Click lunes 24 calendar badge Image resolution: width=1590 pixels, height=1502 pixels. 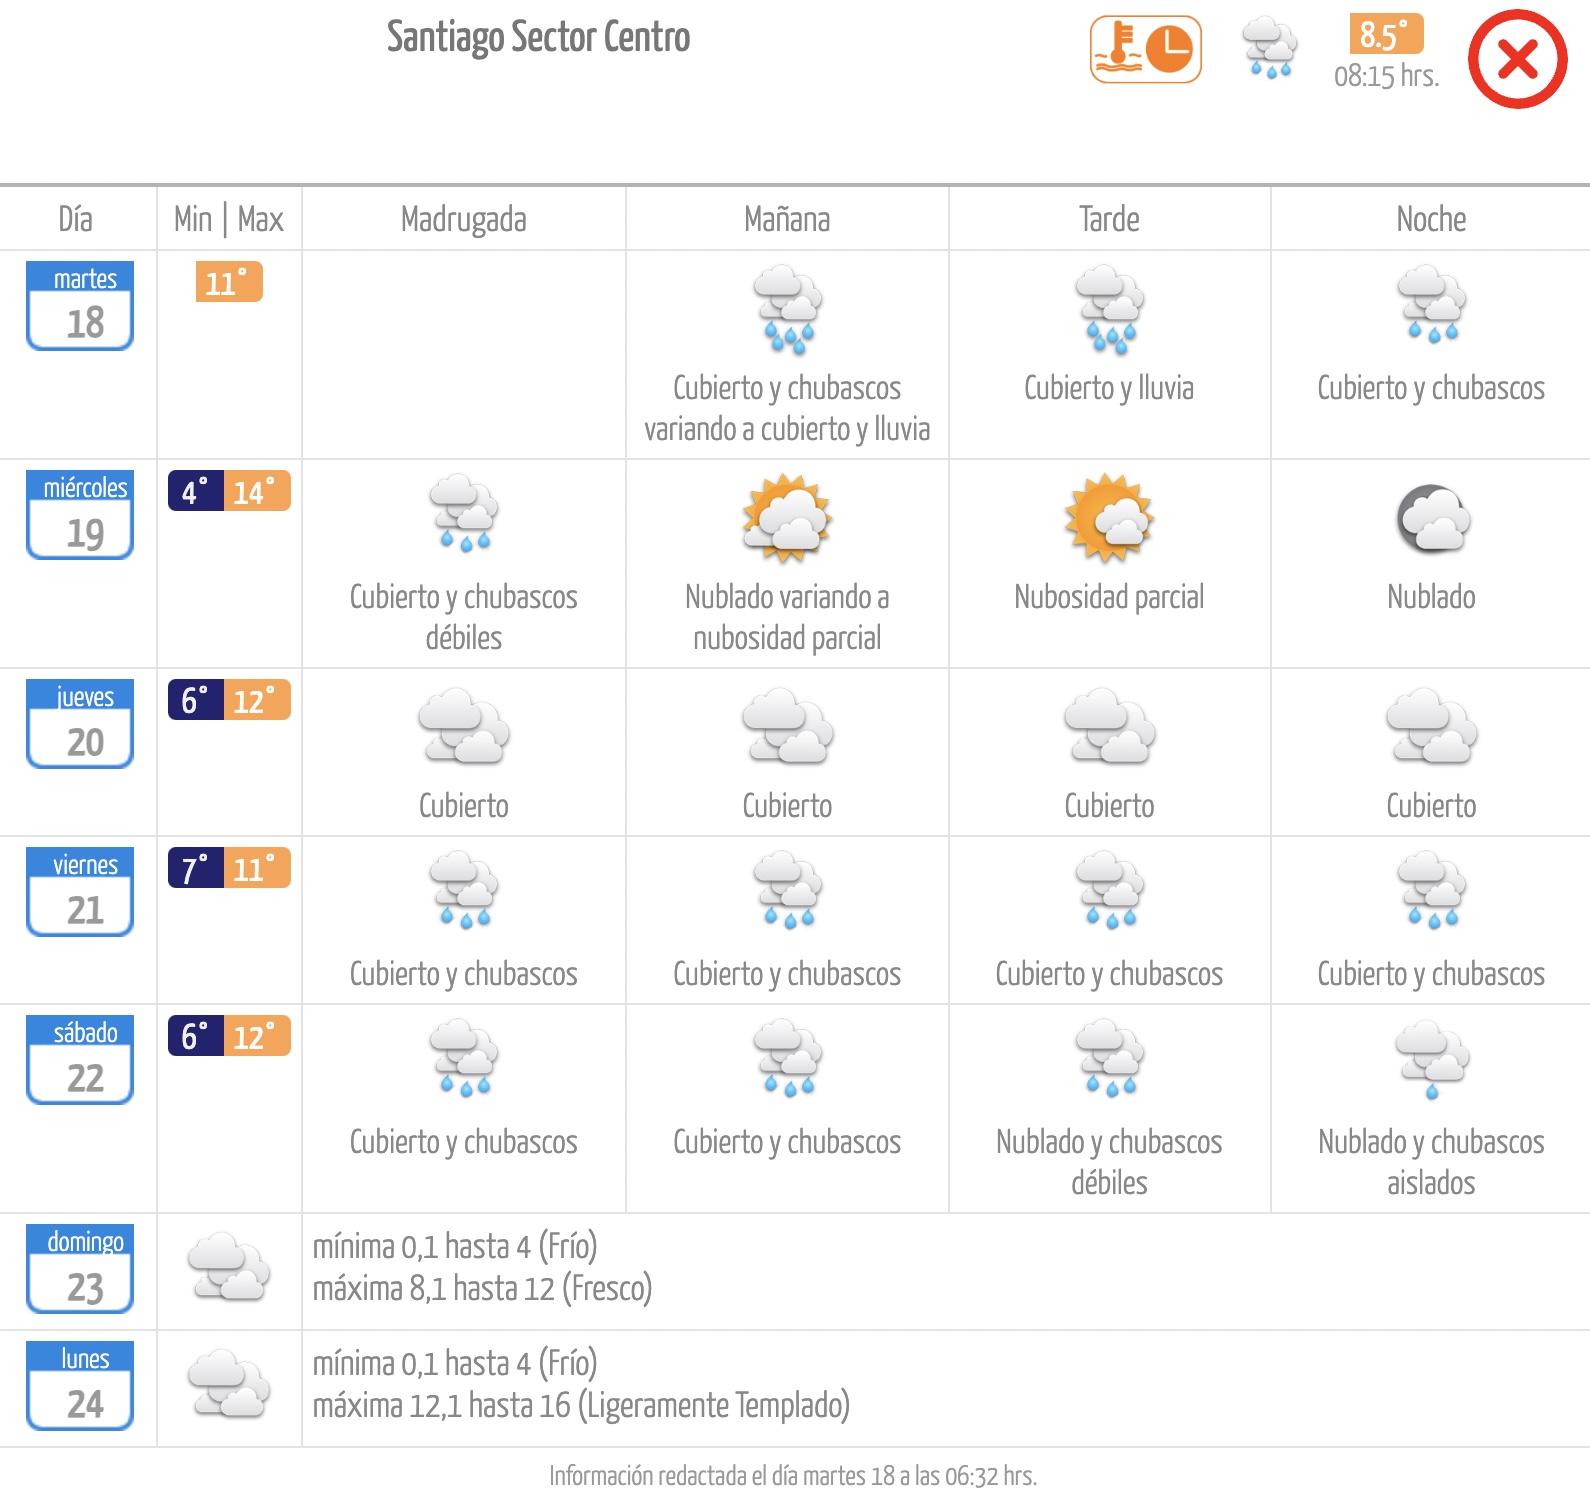[80, 1385]
